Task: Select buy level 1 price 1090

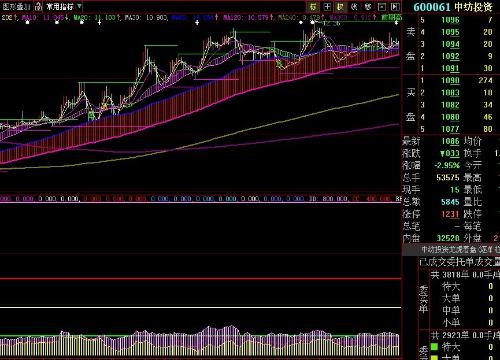Action: 450,80
